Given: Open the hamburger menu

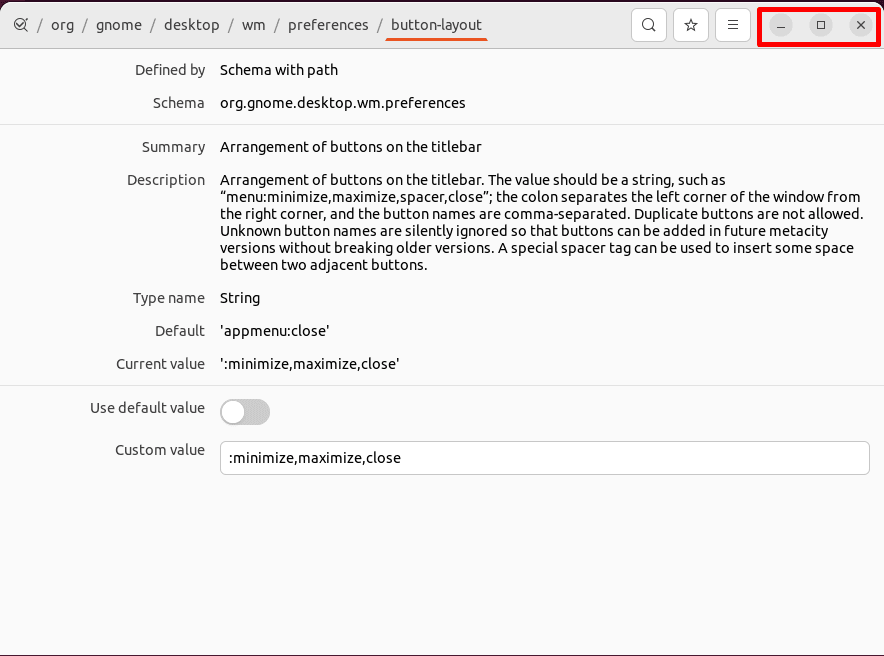Looking at the screenshot, I should pos(732,25).
